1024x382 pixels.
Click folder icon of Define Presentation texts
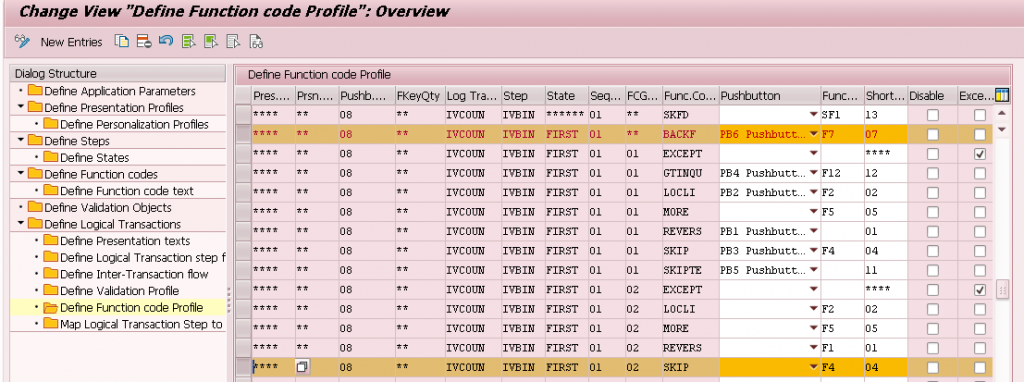pos(51,241)
